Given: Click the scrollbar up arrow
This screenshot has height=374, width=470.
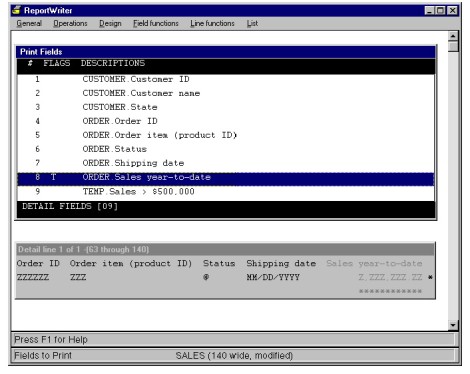Looking at the screenshot, I should click(453, 36).
